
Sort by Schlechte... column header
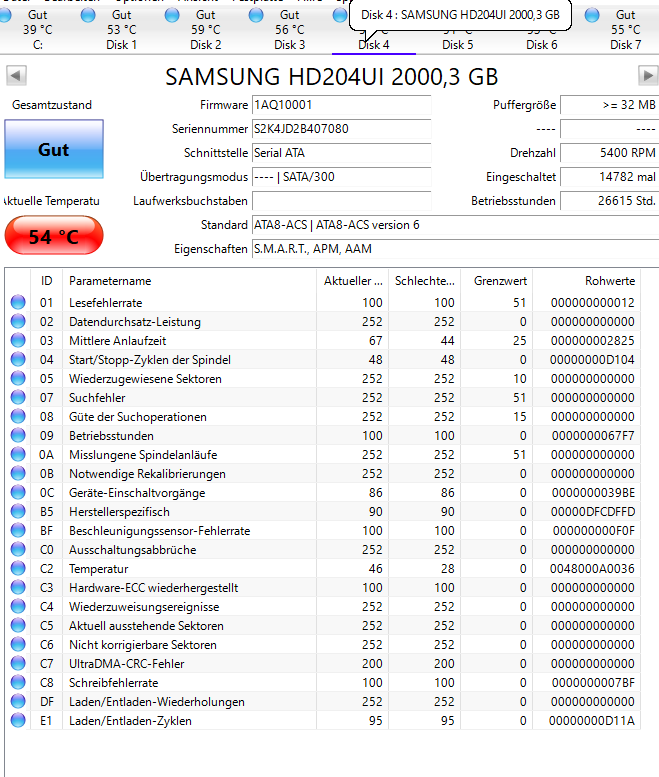point(425,281)
